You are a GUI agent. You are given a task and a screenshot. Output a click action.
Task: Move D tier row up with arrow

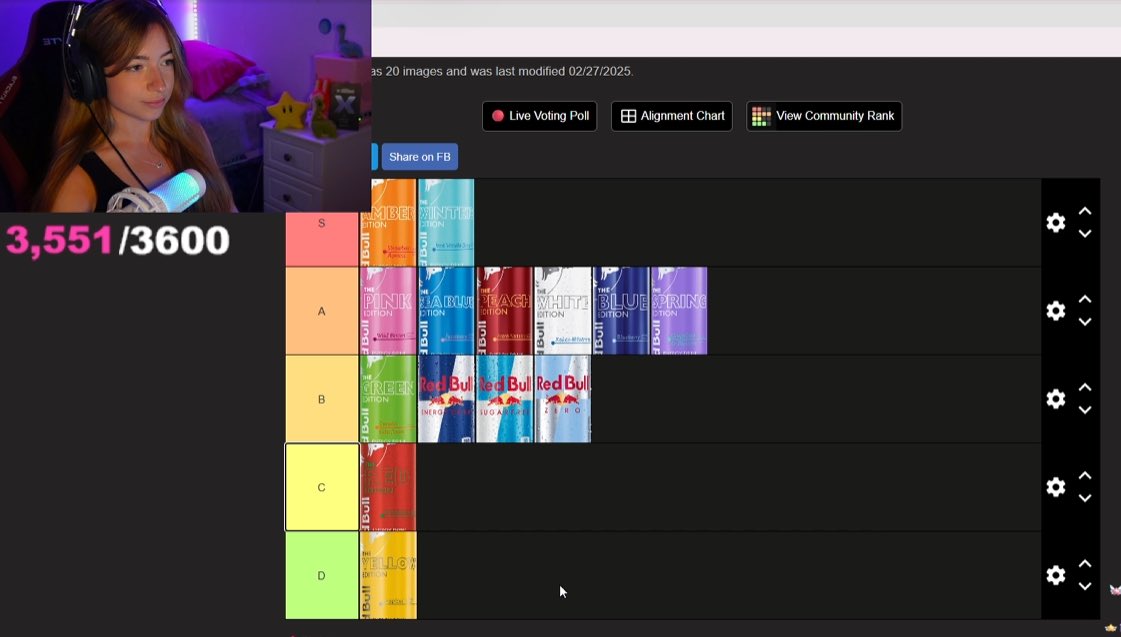pyautogui.click(x=1085, y=564)
